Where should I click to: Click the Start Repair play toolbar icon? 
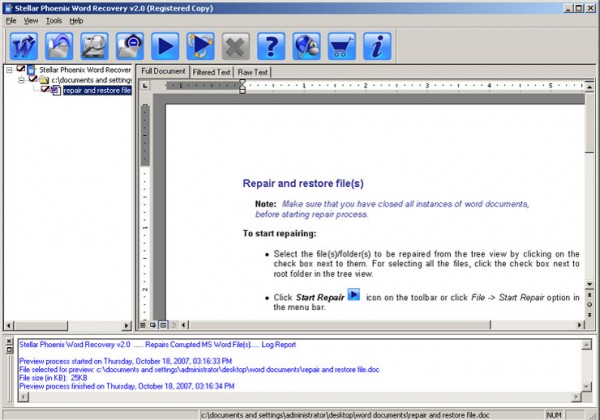[x=165, y=46]
